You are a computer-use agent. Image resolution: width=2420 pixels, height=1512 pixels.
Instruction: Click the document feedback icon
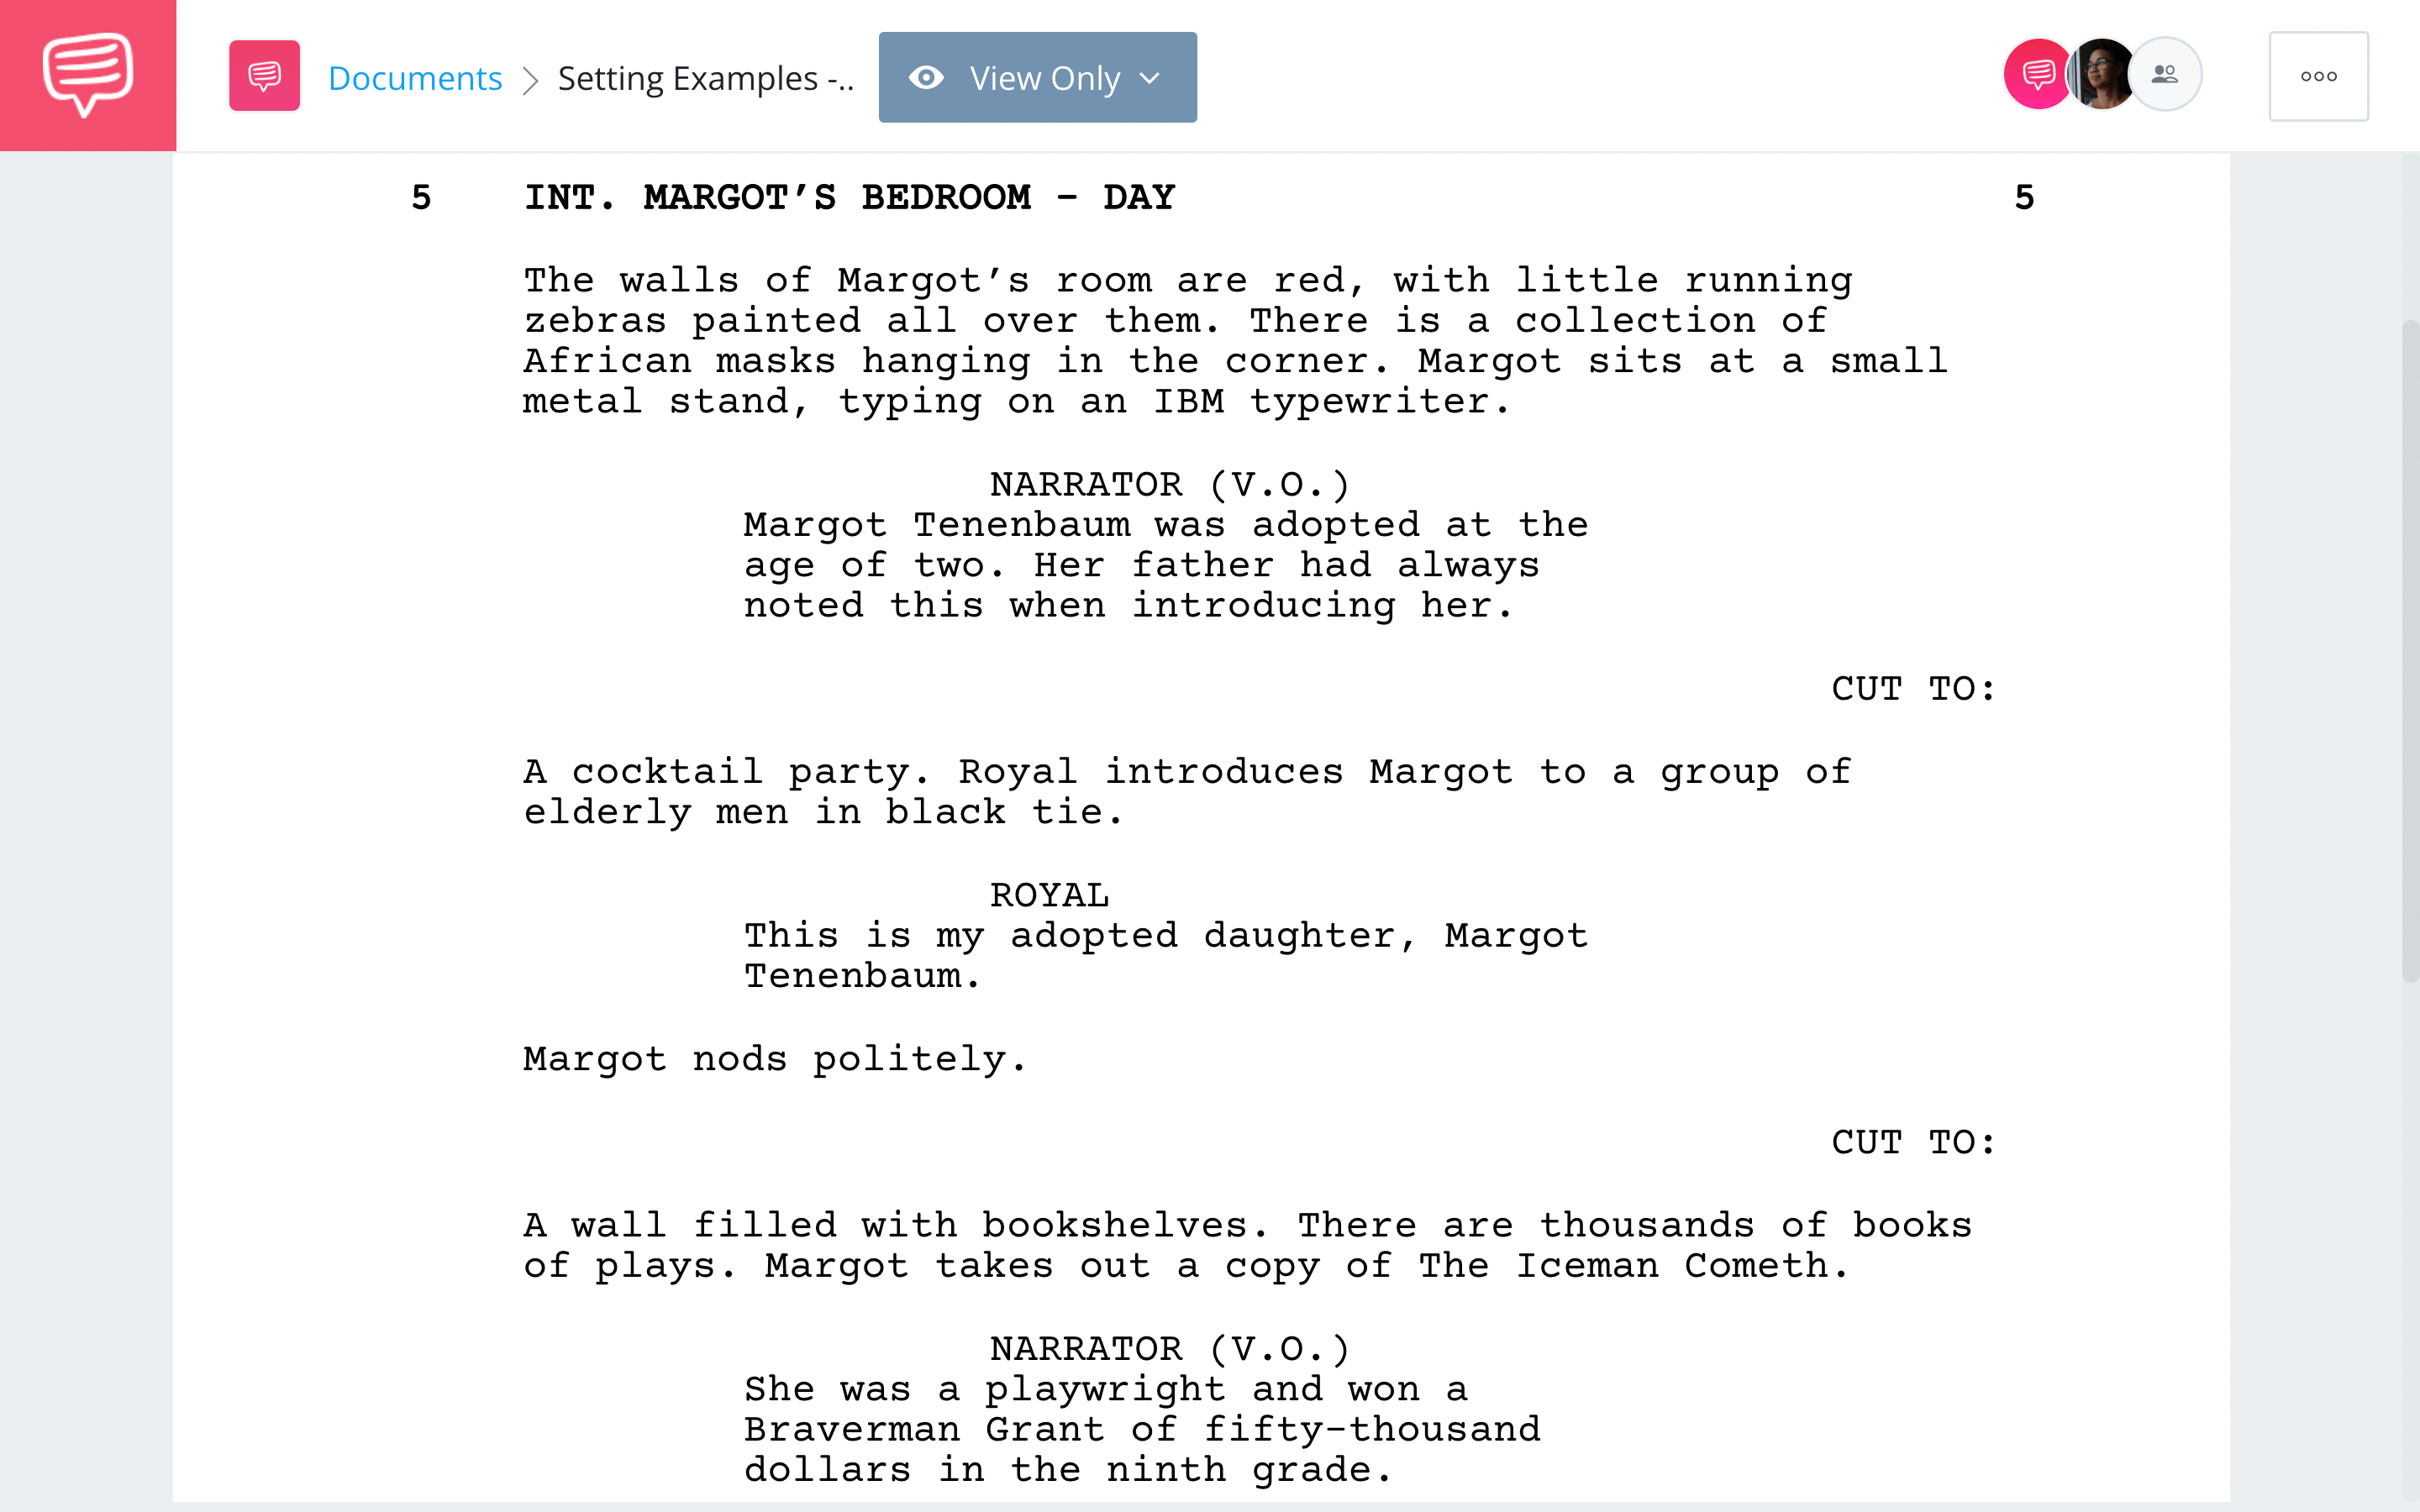click(x=263, y=76)
